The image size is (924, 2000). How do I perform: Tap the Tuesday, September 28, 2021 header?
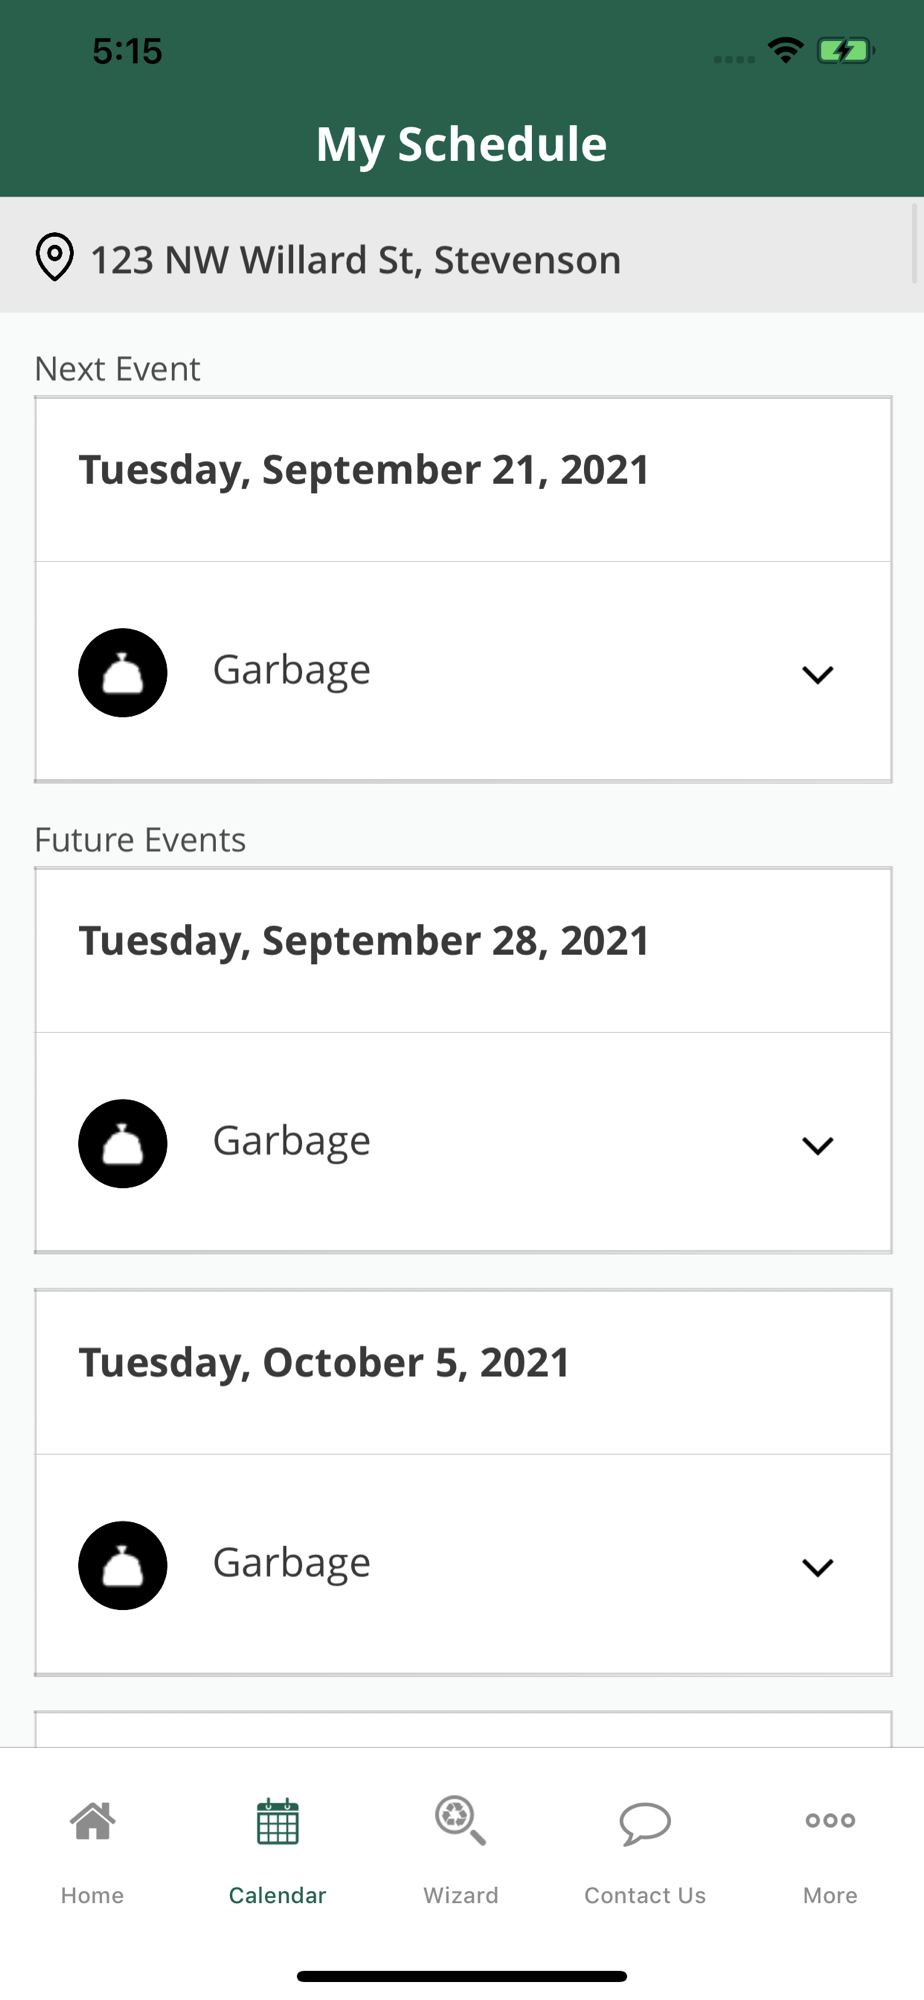tap(364, 941)
